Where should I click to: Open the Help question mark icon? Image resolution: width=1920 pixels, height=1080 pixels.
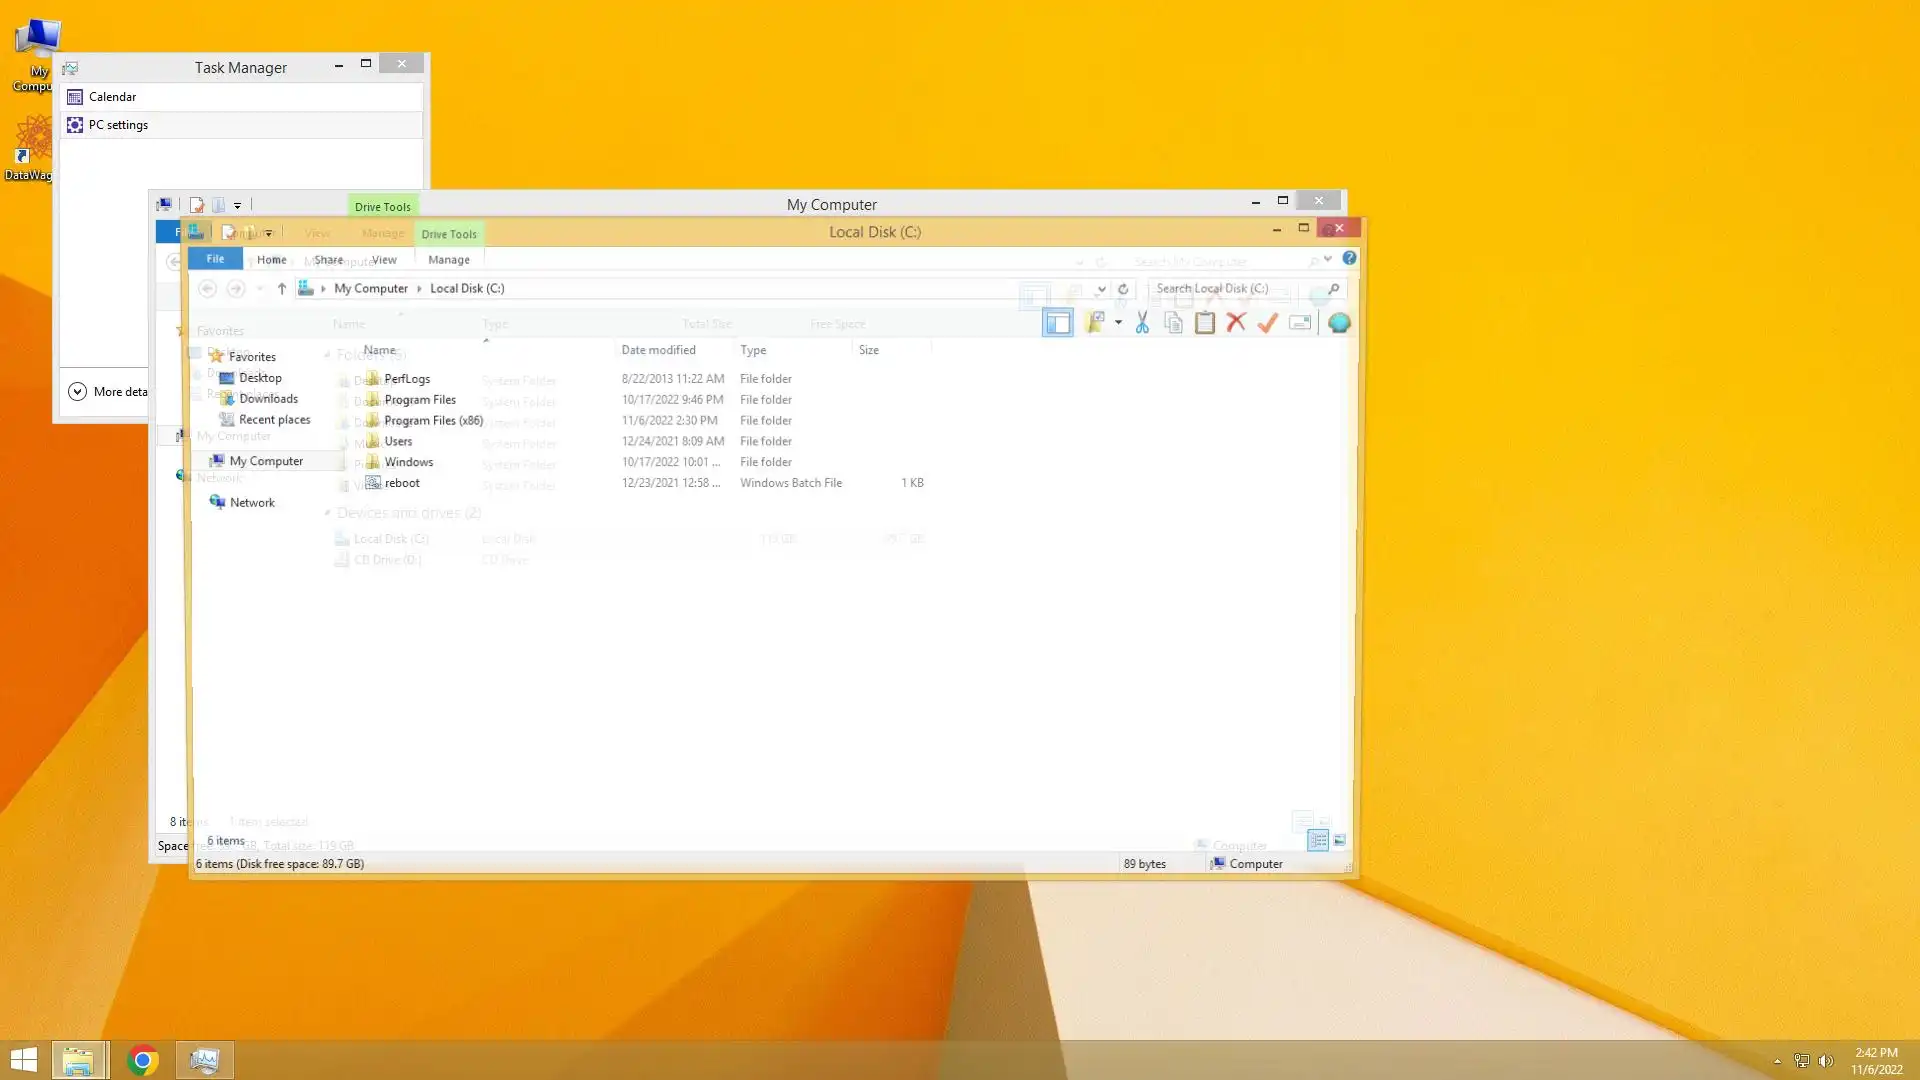(x=1349, y=259)
